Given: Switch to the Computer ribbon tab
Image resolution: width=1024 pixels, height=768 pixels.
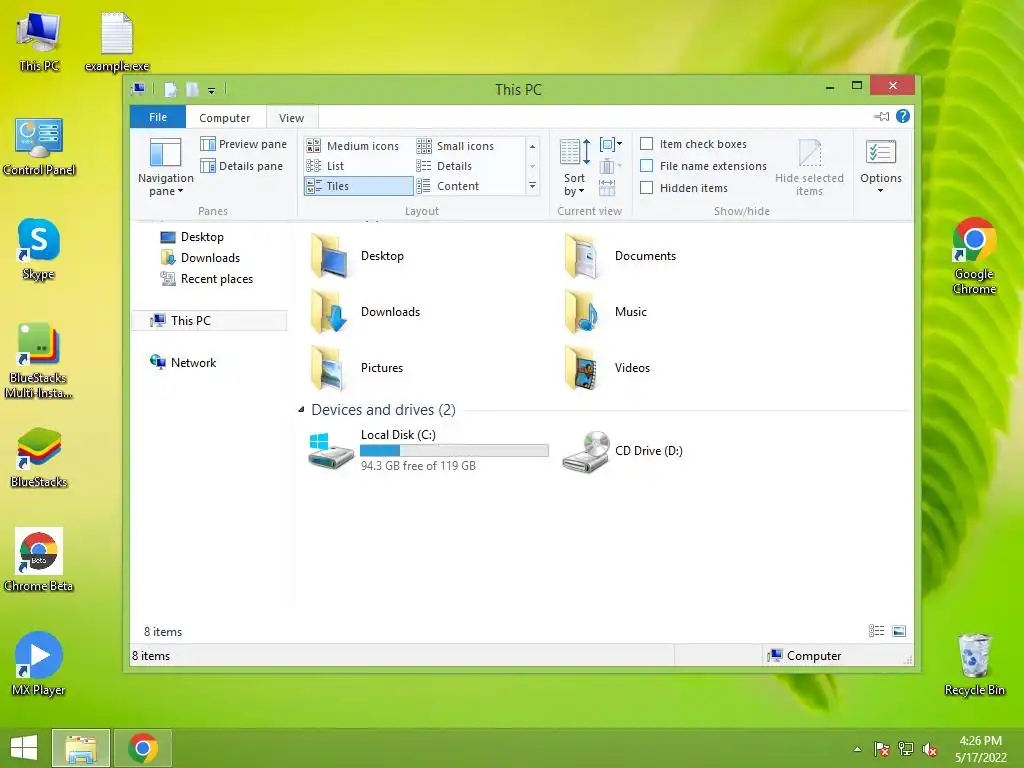Looking at the screenshot, I should click(x=225, y=118).
